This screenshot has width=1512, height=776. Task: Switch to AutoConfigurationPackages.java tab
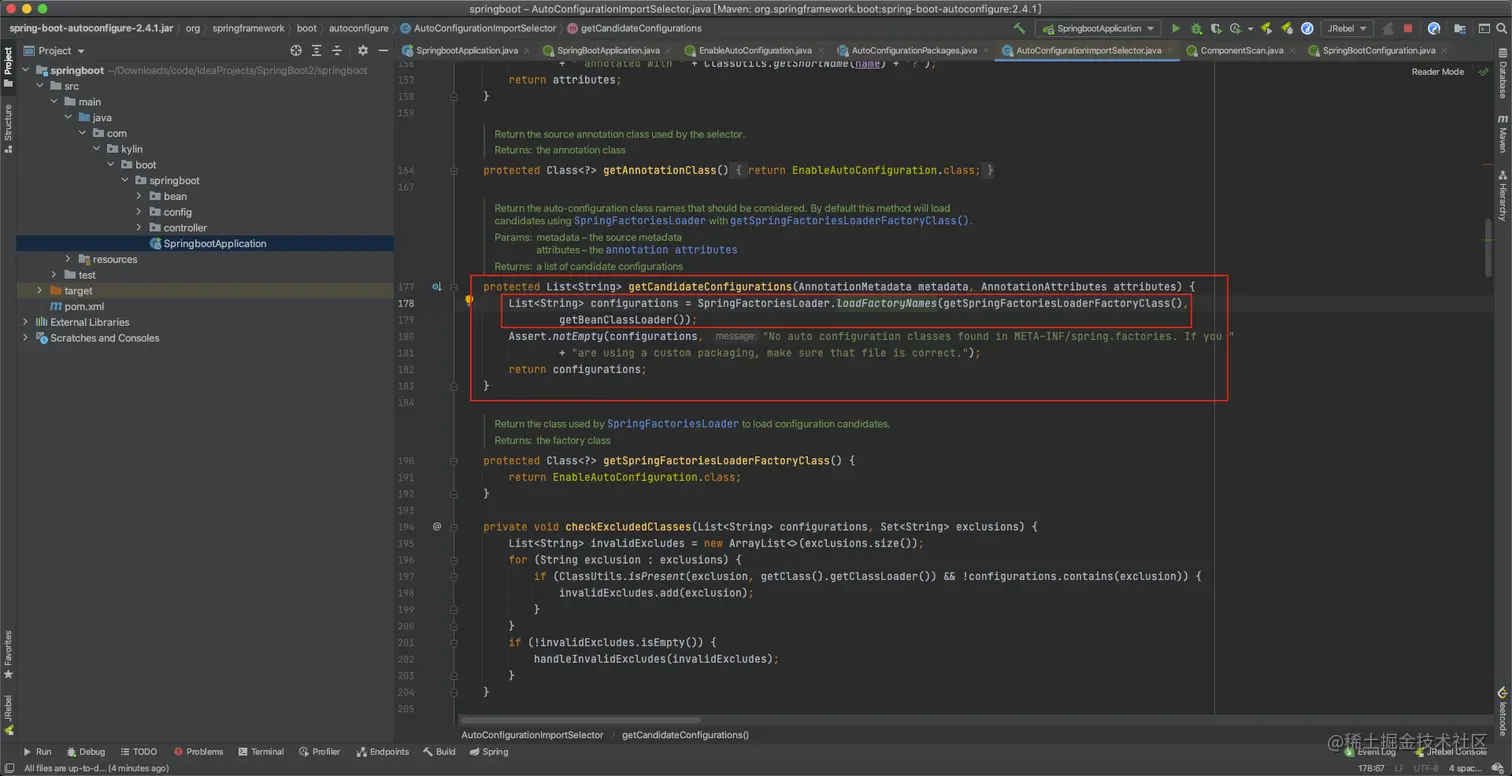coord(914,50)
